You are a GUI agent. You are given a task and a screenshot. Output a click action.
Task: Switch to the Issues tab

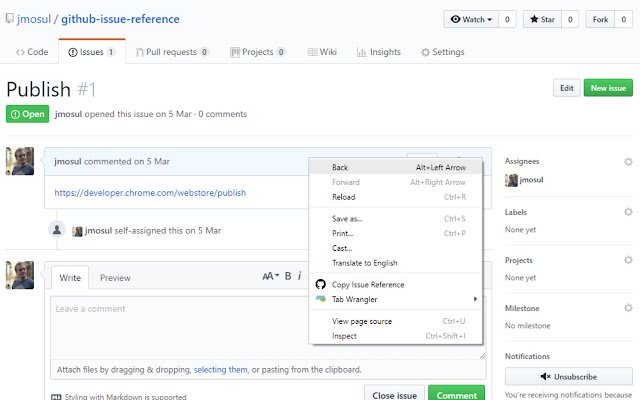pos(92,52)
